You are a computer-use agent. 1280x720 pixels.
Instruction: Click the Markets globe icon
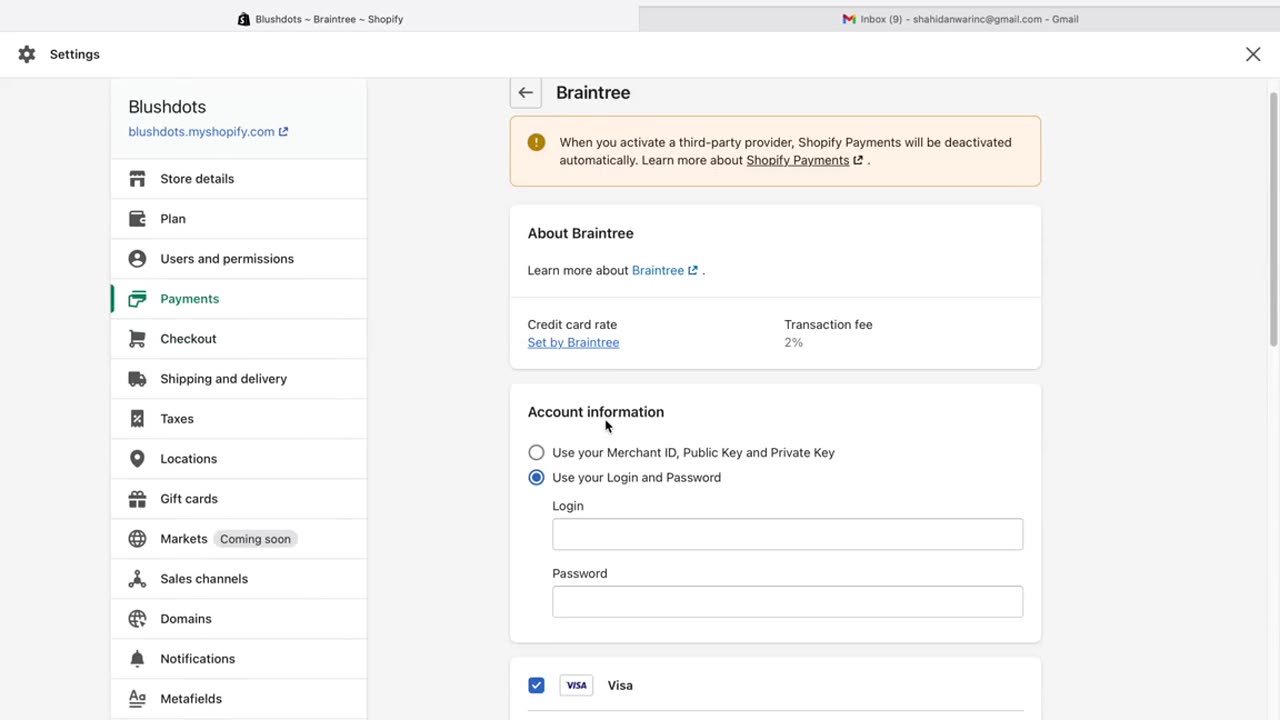[137, 538]
